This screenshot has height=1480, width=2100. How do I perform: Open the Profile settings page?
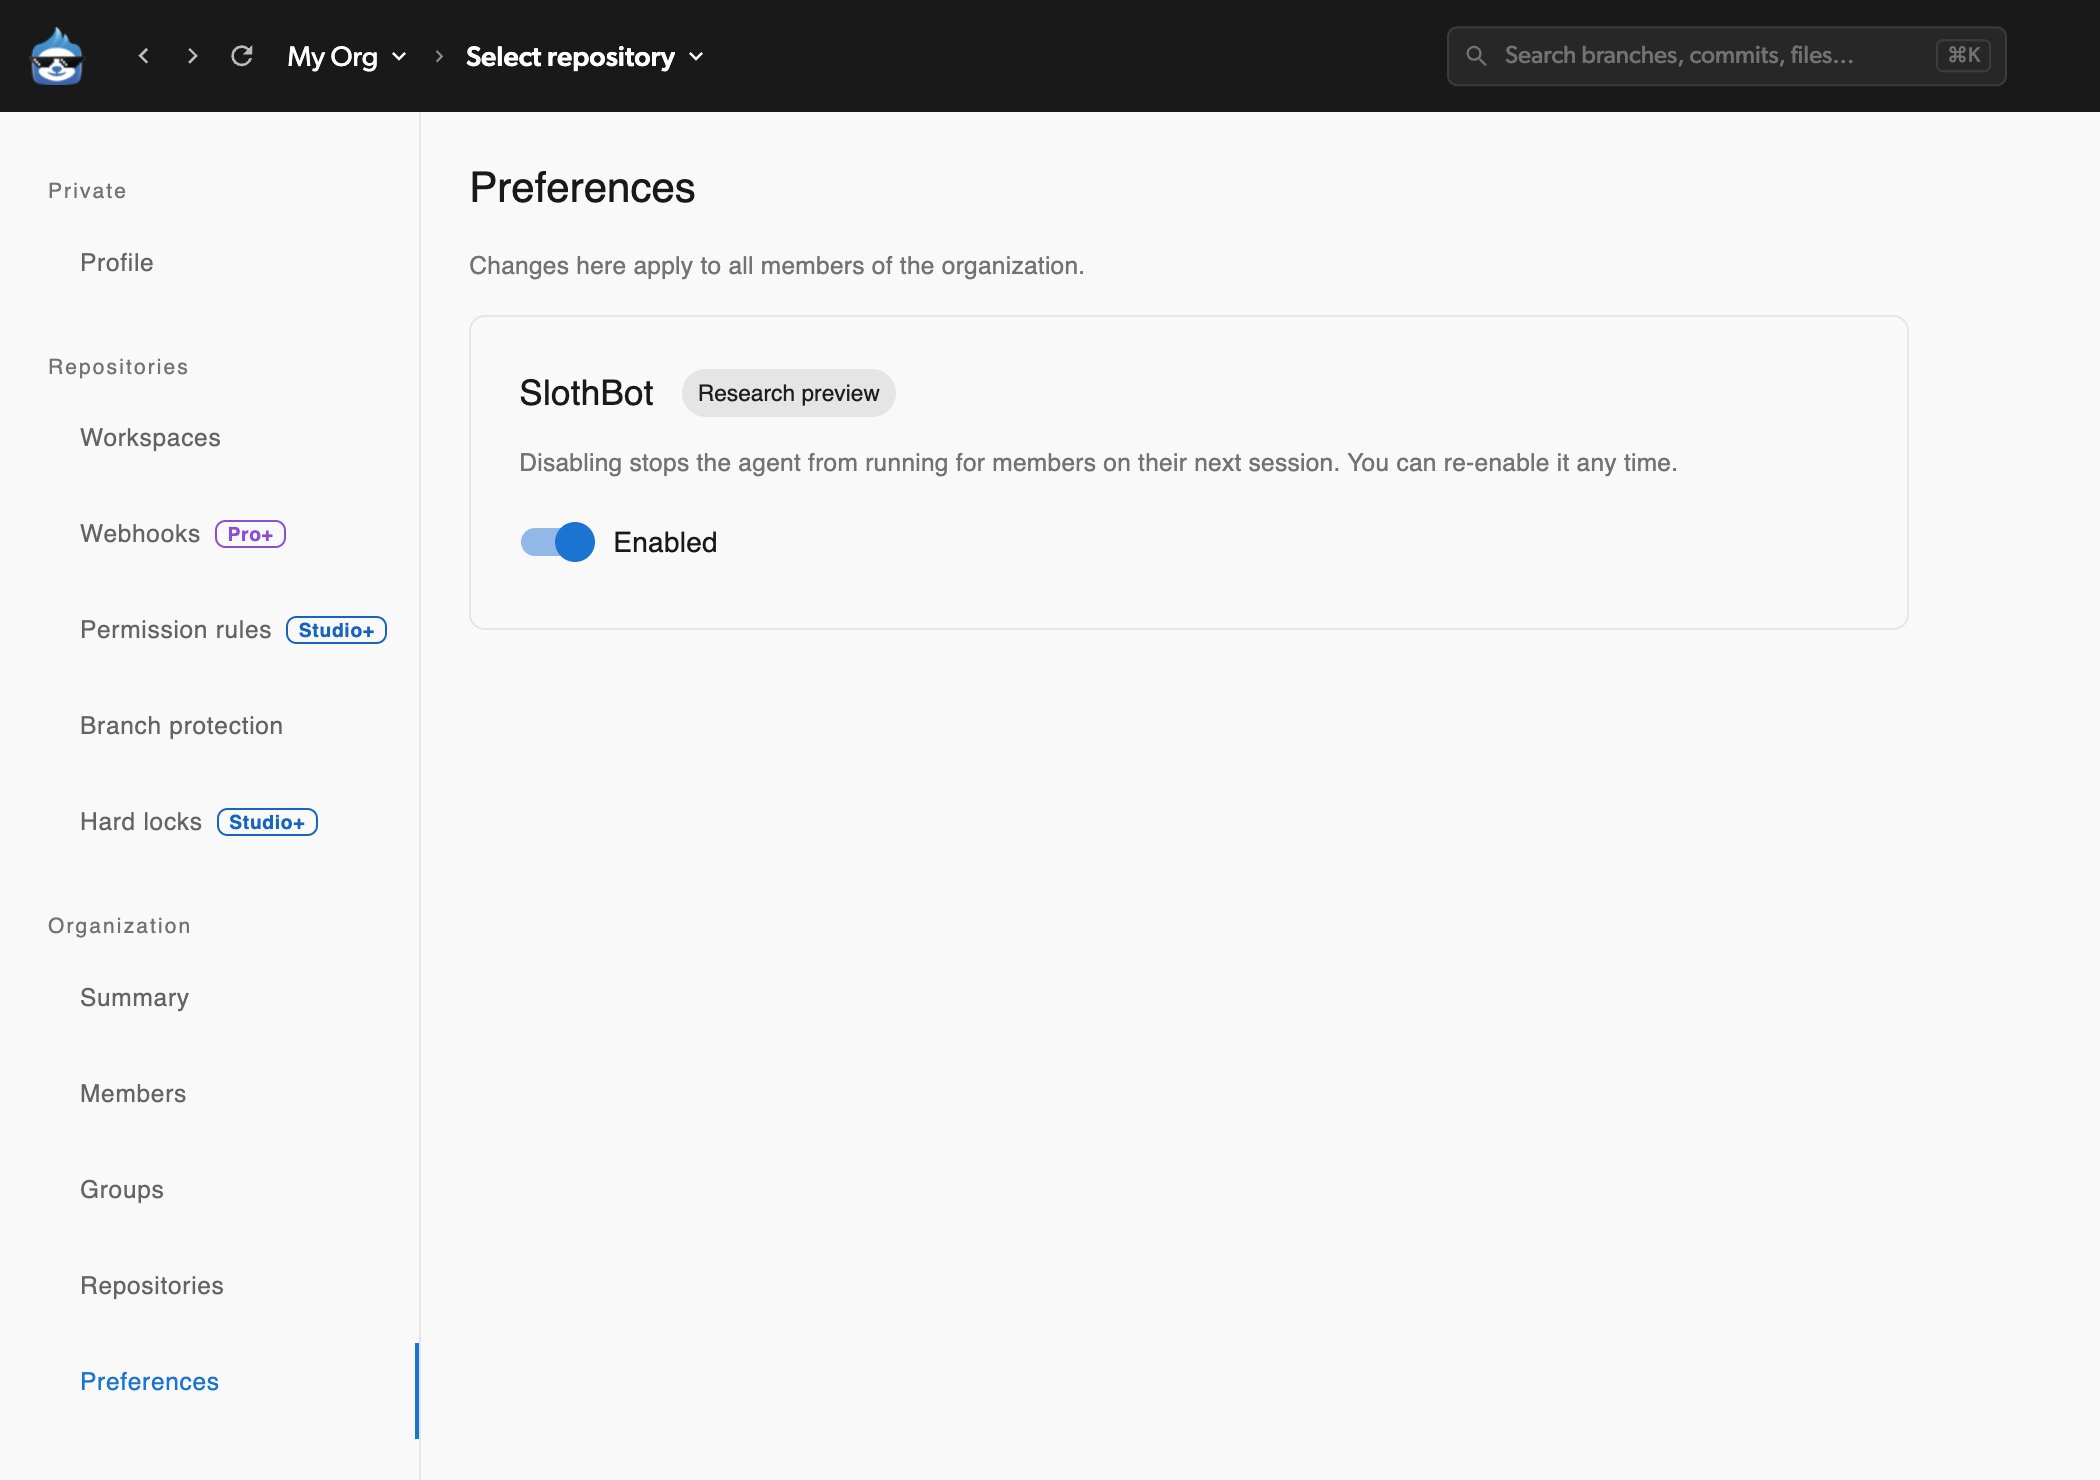(117, 262)
